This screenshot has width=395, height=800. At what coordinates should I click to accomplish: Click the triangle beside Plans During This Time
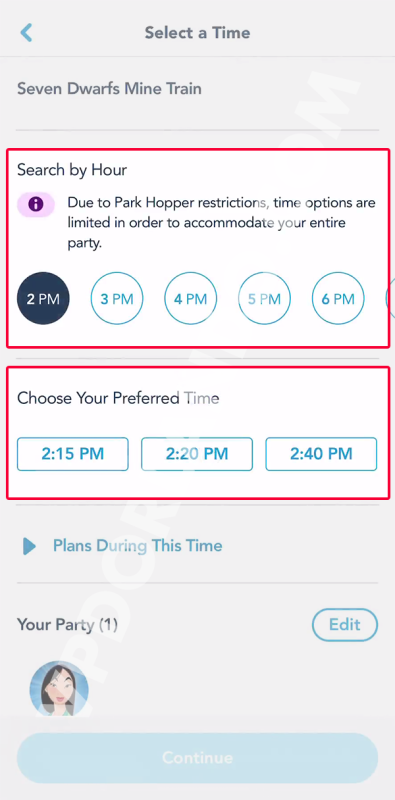29,546
